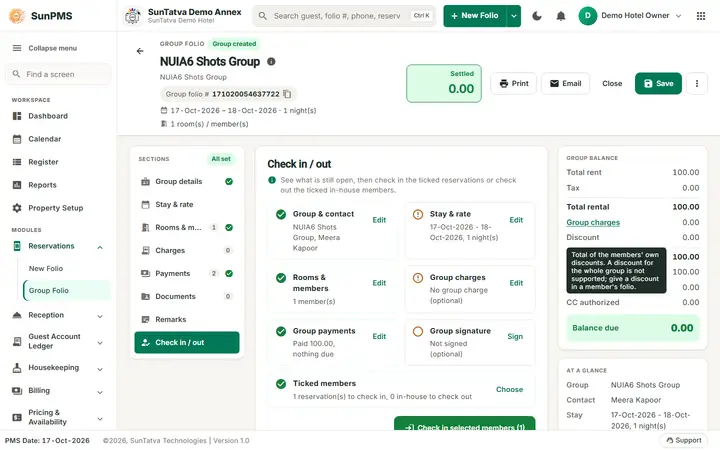Edit the Rooms & members card

379,283
